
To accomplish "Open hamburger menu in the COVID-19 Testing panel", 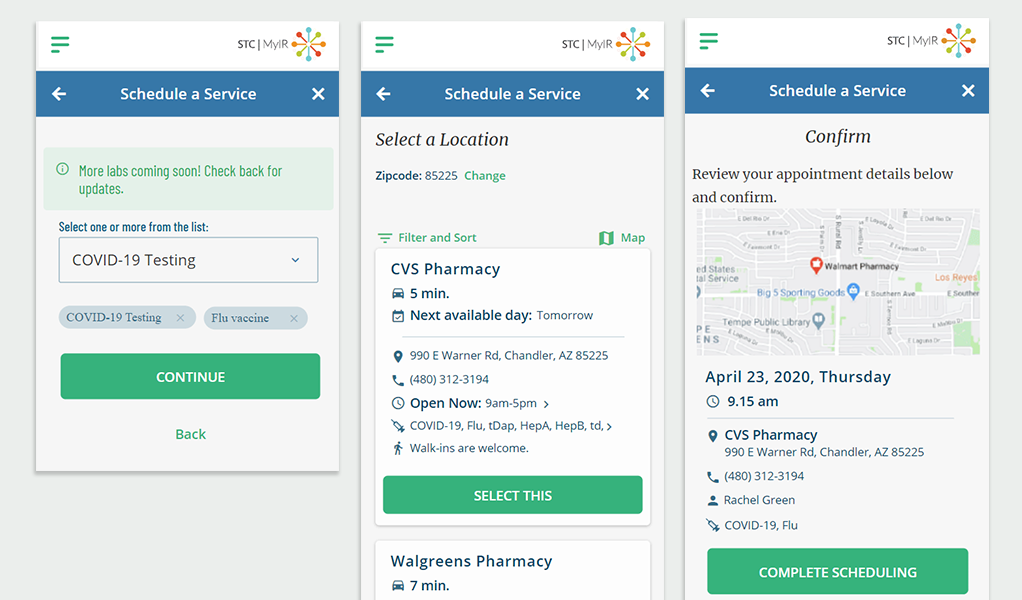I will [x=60, y=44].
